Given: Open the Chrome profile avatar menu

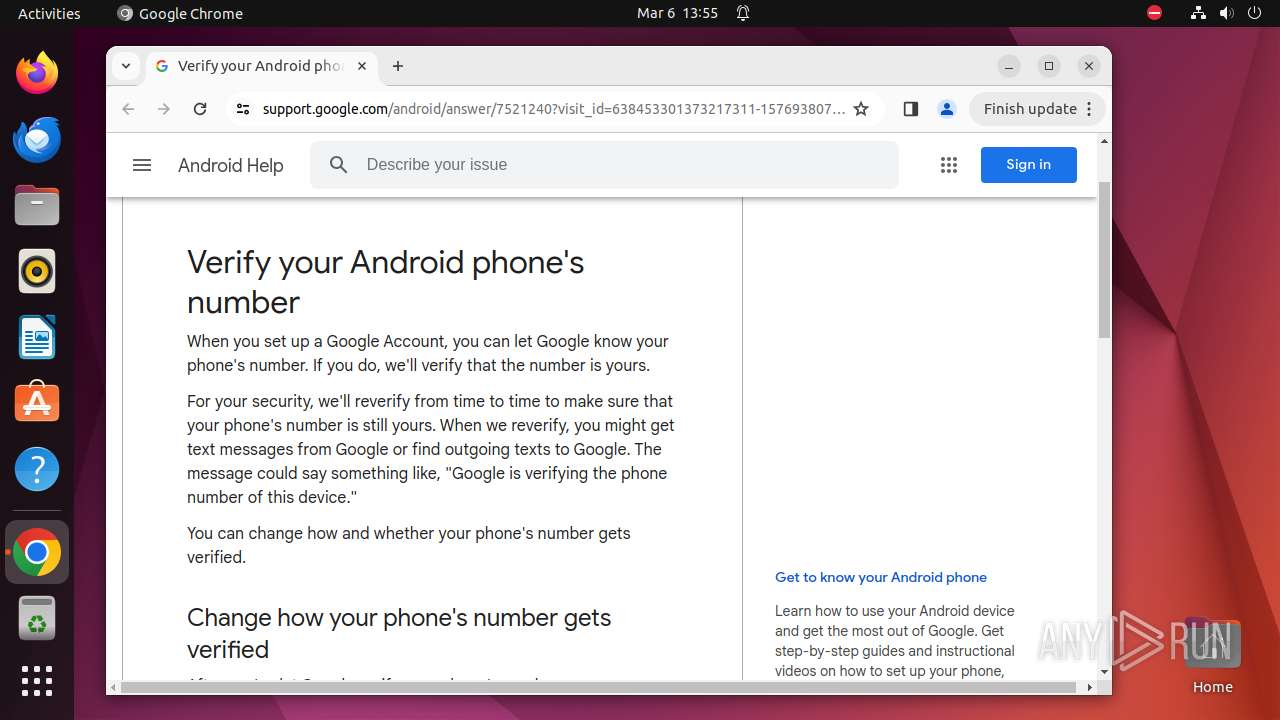Looking at the screenshot, I should pos(947,109).
